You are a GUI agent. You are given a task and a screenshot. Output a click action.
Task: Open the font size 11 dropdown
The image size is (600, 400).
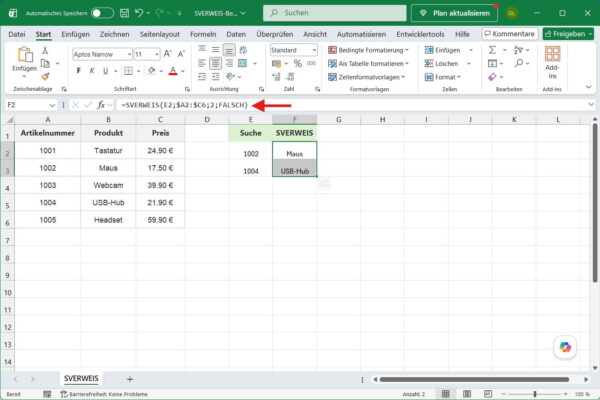click(x=157, y=54)
